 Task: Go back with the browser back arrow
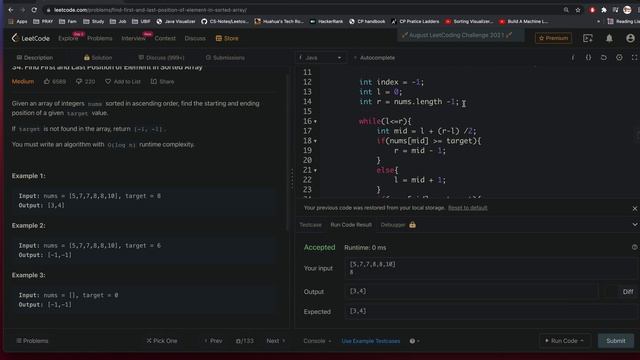click(x=11, y=10)
